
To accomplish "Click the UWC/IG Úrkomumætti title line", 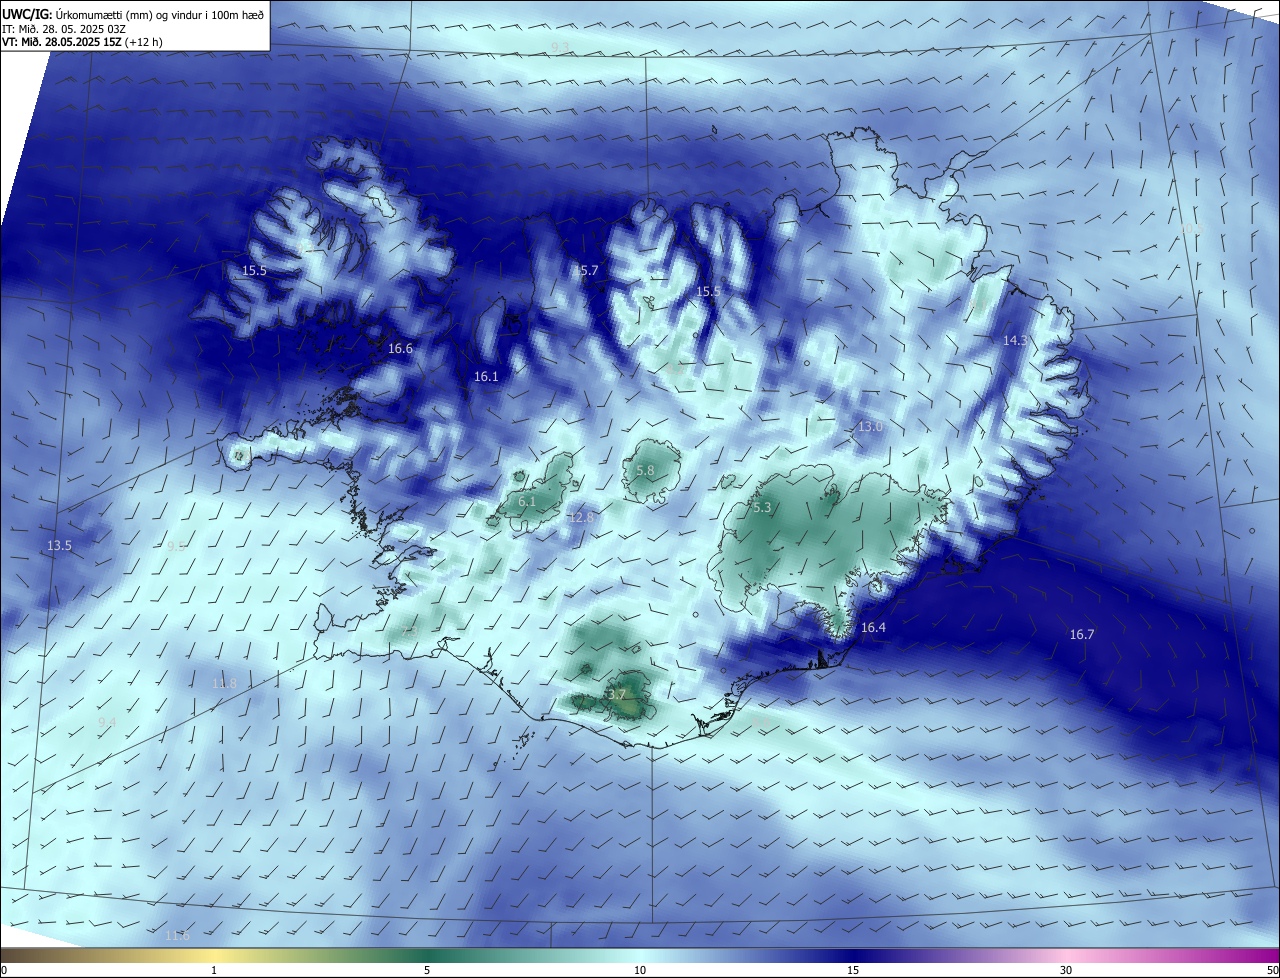I will [x=133, y=14].
